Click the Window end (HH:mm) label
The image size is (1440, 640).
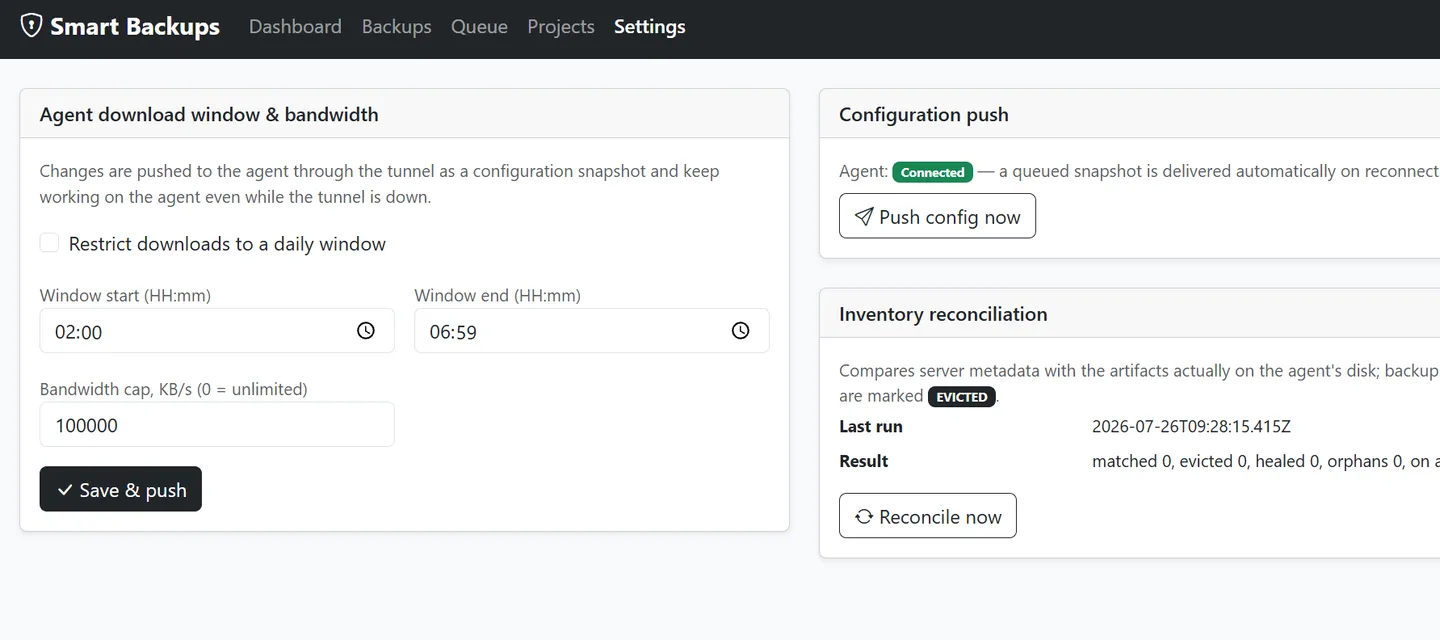pos(498,296)
